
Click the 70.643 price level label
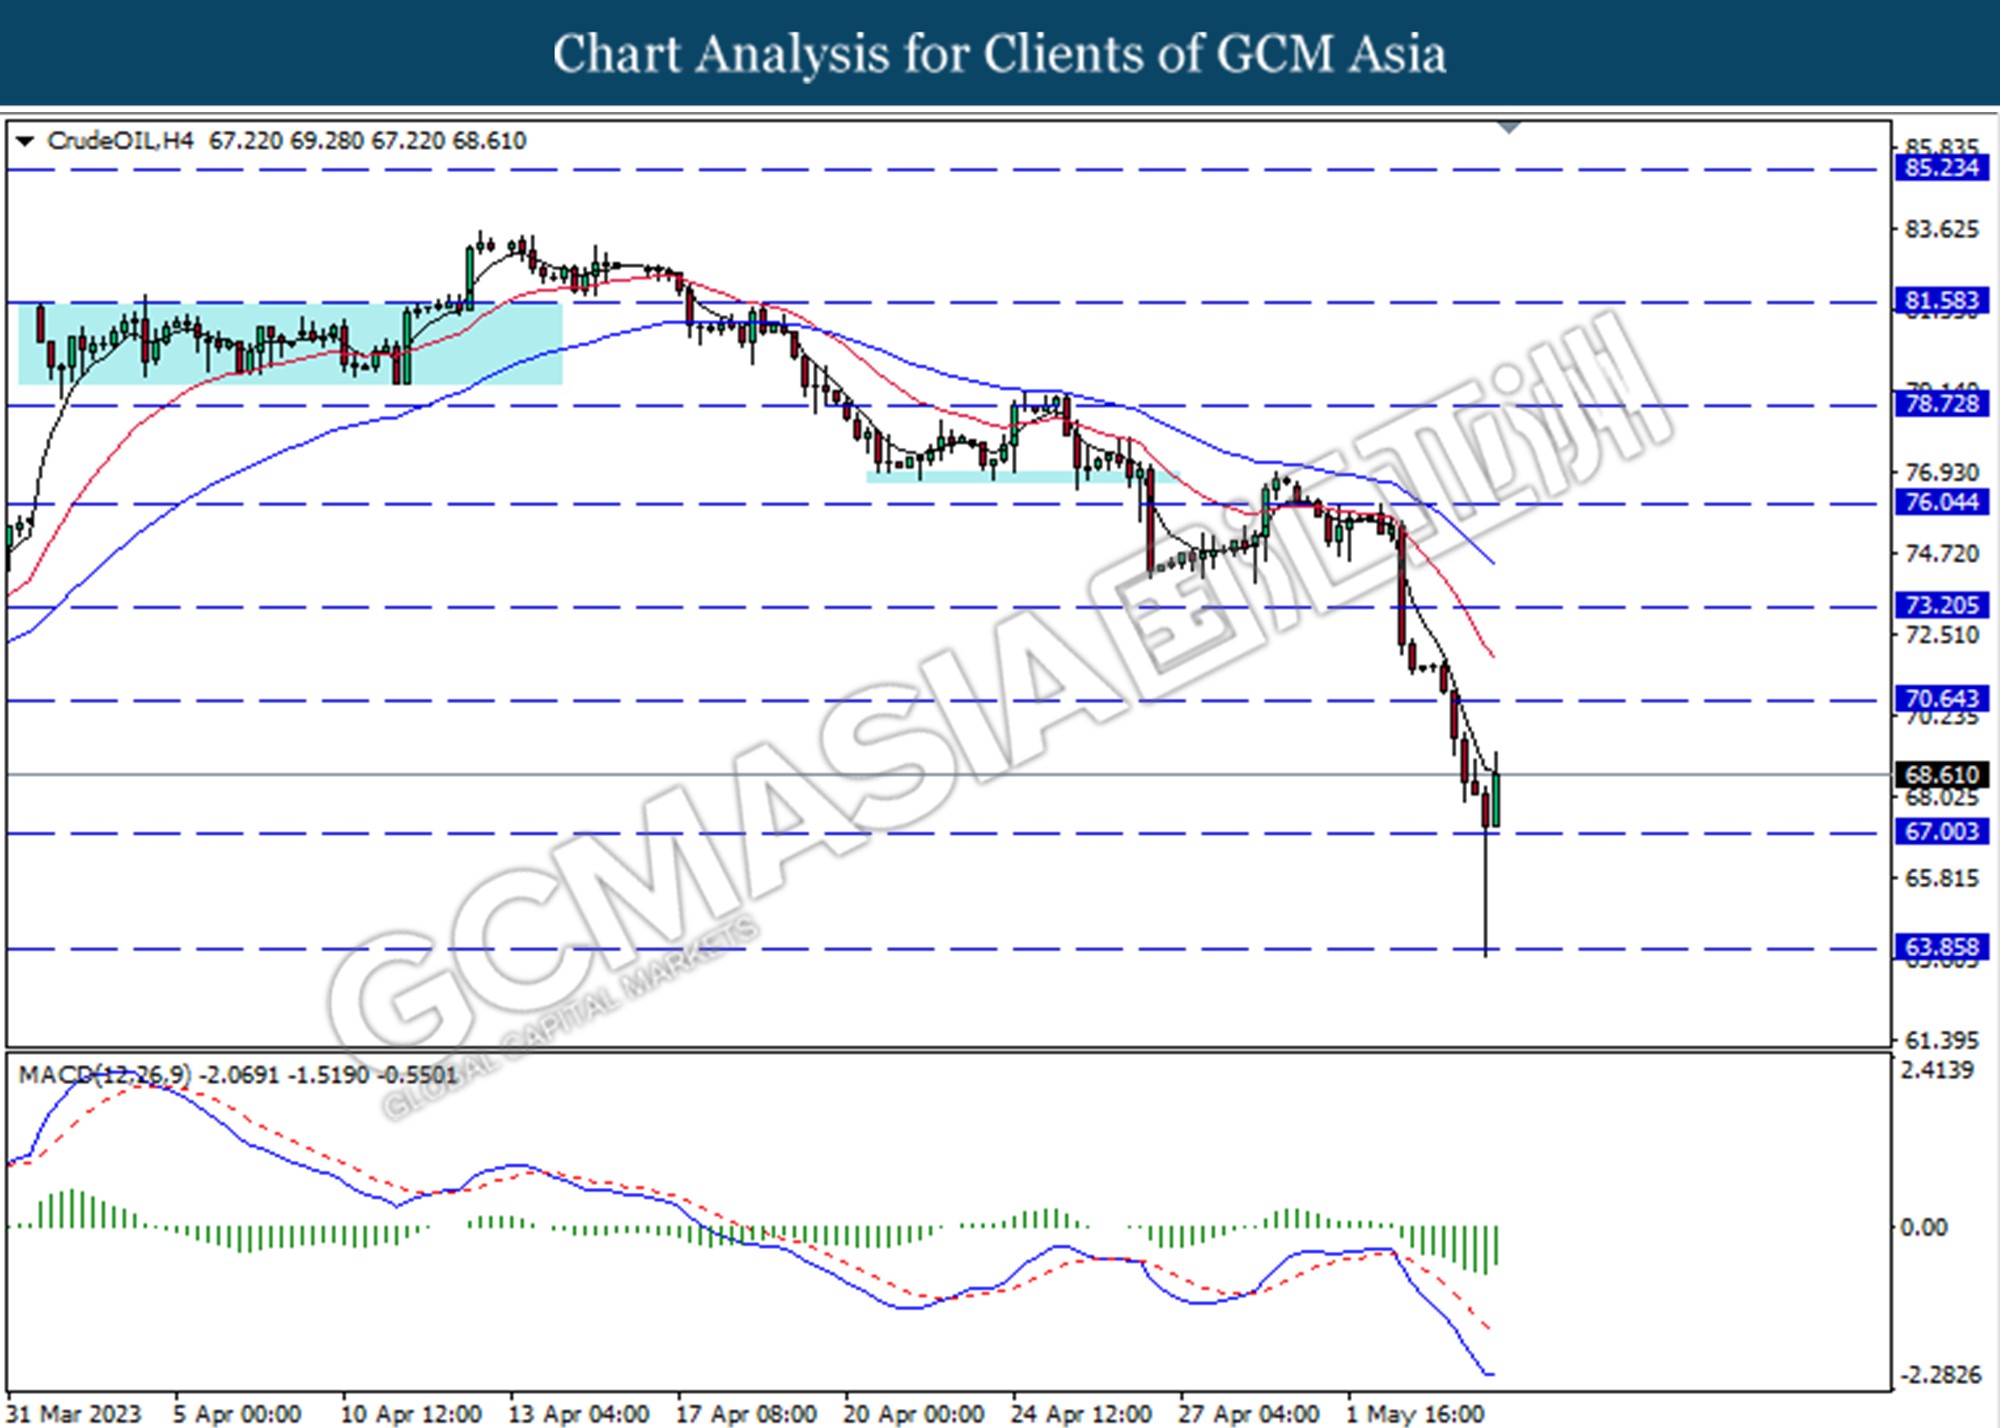[1941, 698]
